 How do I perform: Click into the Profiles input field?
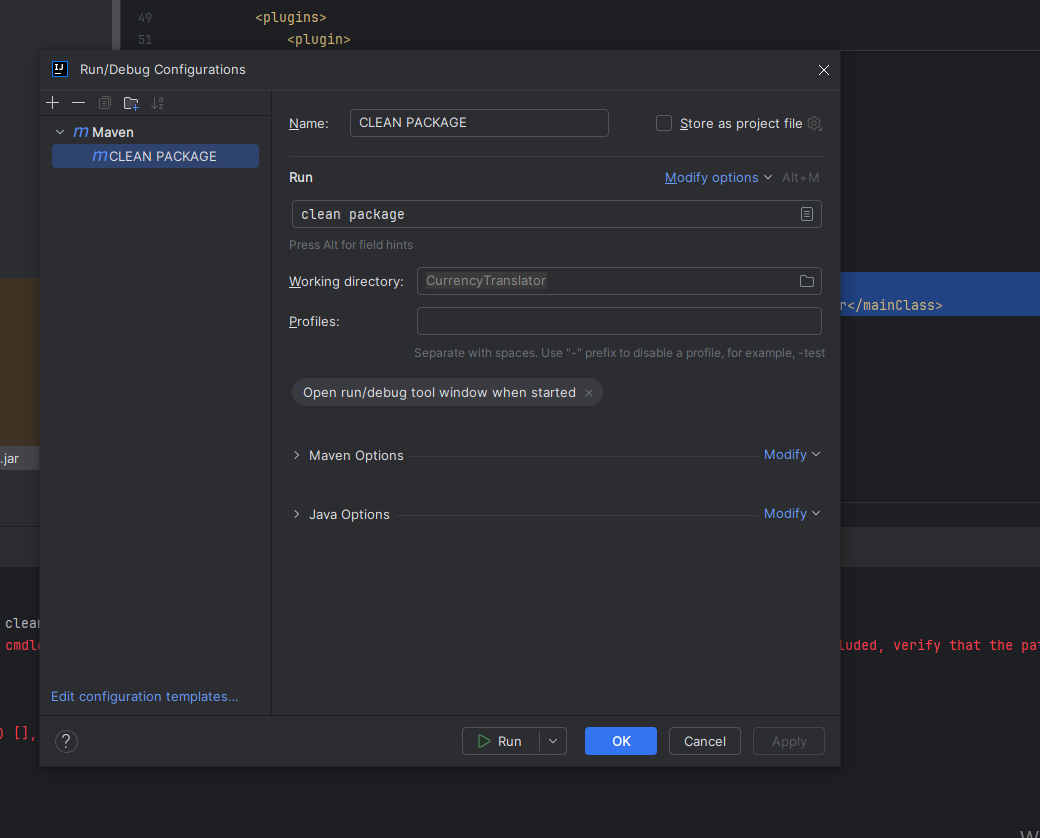(x=619, y=321)
